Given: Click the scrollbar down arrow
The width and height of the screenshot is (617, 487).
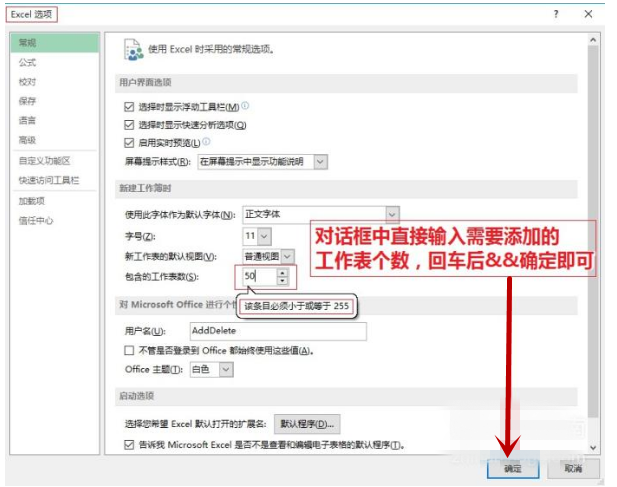Looking at the screenshot, I should point(593,448).
